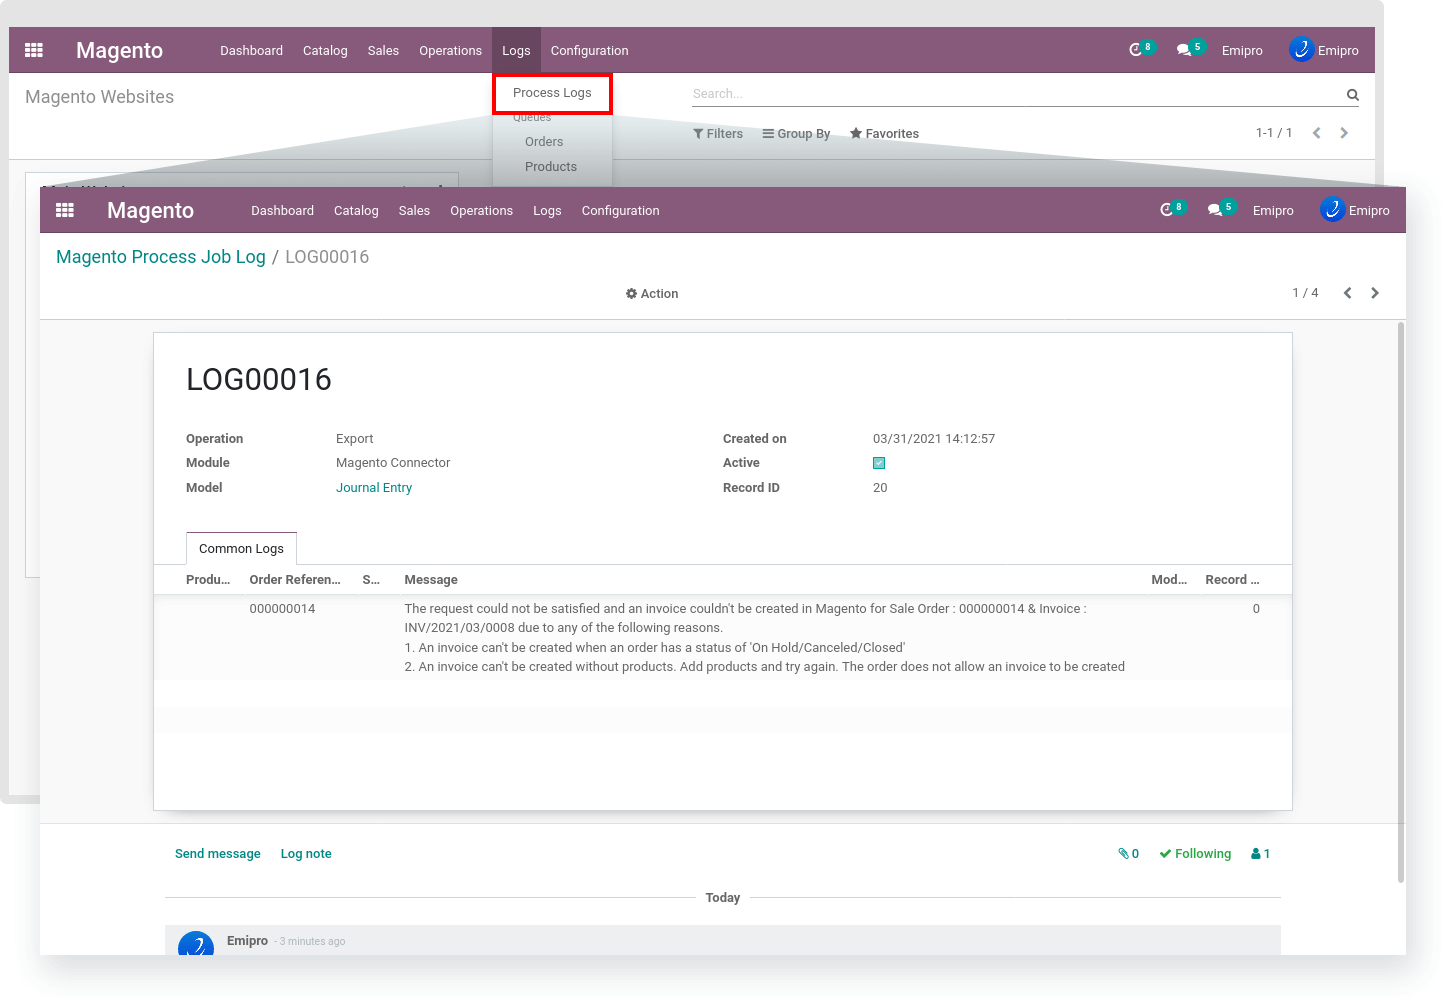Sort by Record column header

[1232, 580]
